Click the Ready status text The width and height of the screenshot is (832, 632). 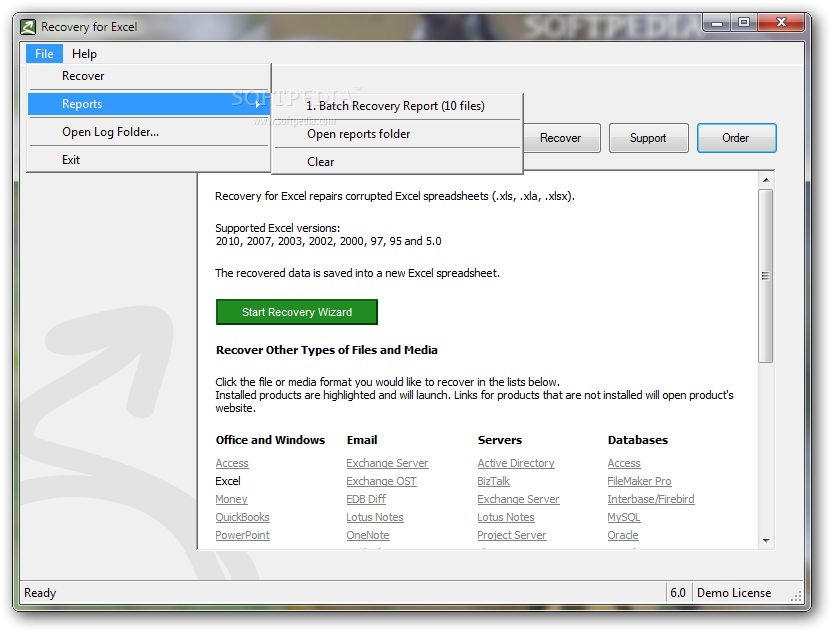click(x=40, y=593)
